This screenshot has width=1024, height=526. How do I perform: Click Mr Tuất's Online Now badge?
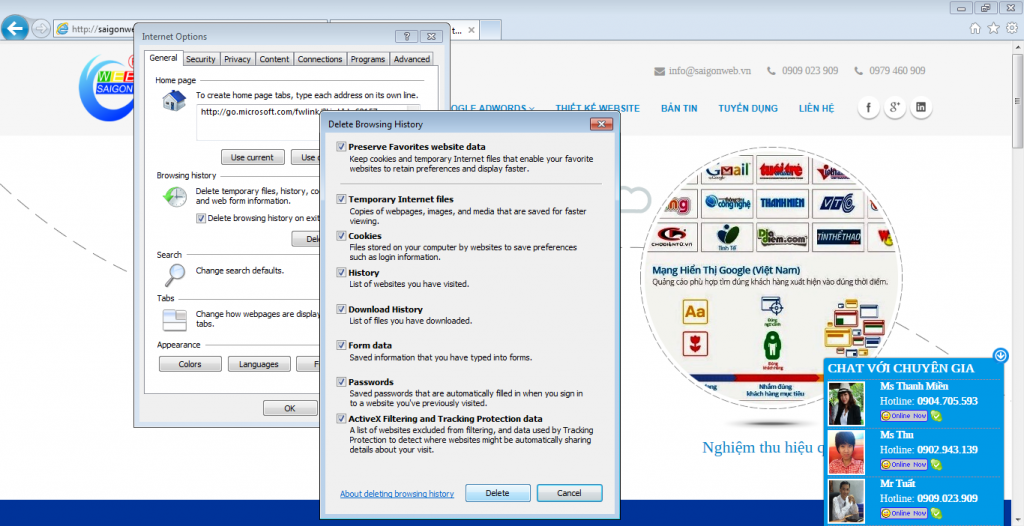(904, 514)
